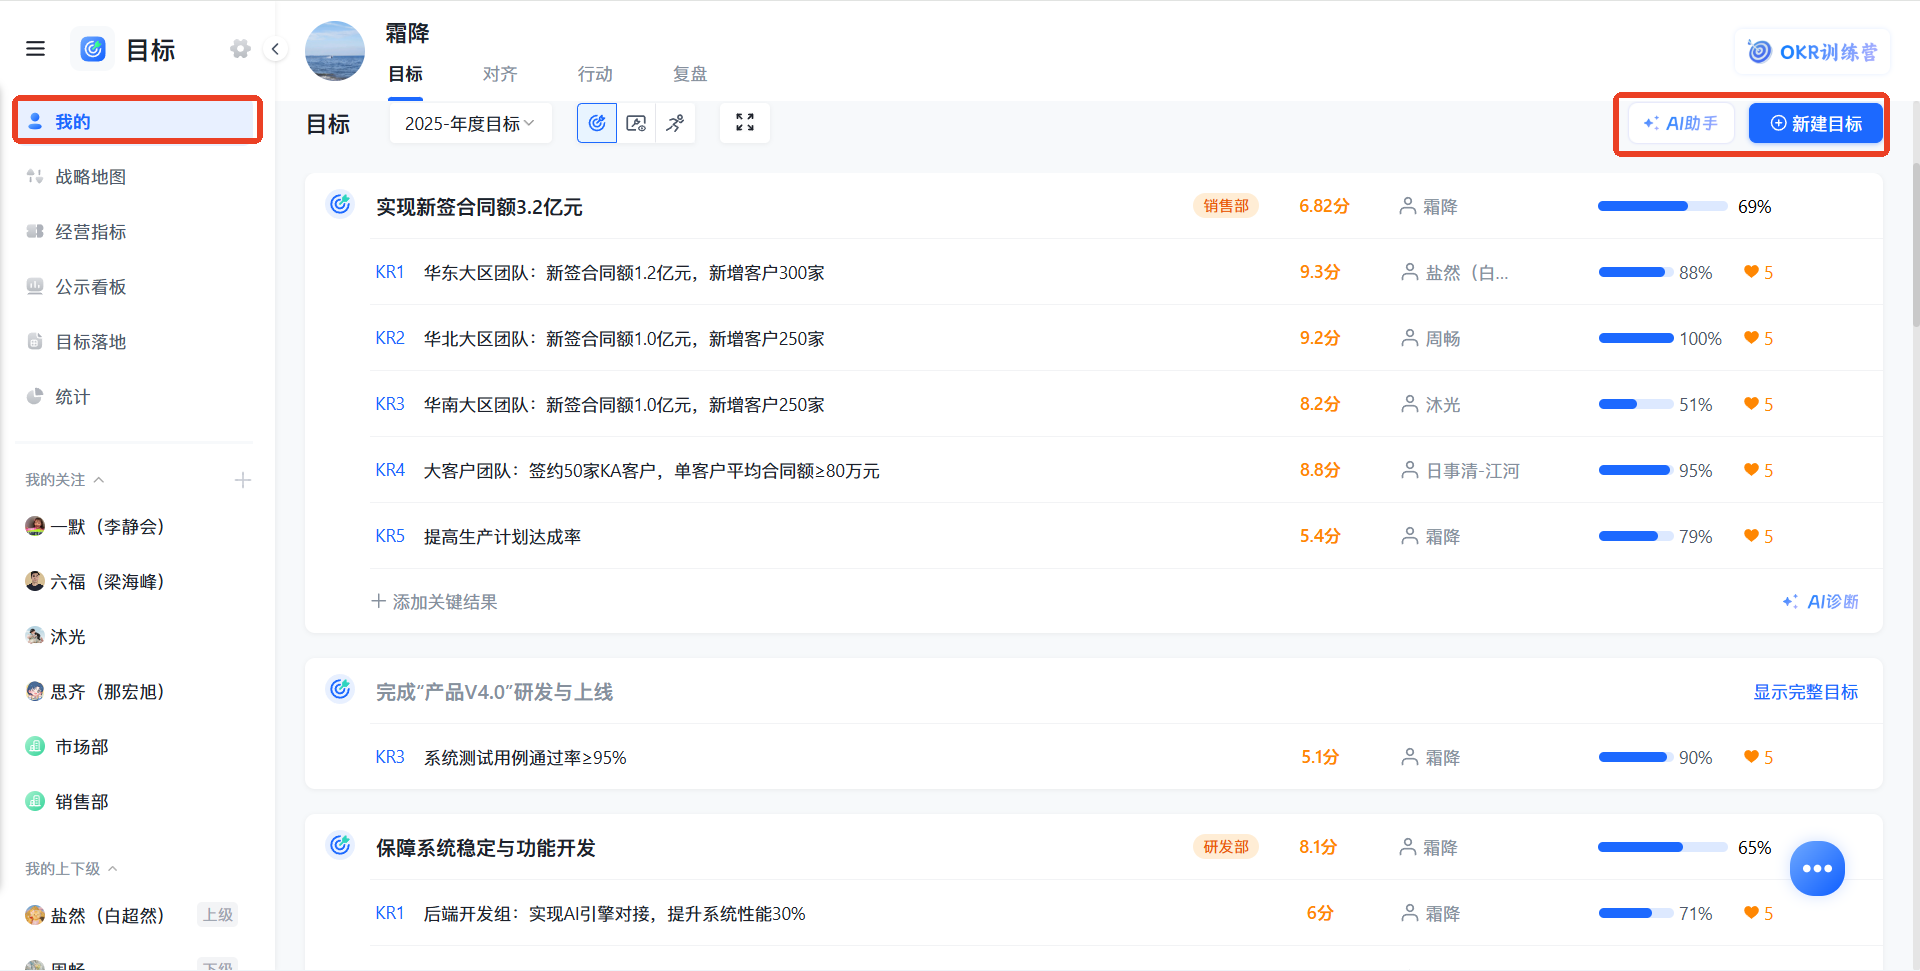Screen dimensions: 1920x971
Task: Click the 新建目标 button
Action: (x=1816, y=123)
